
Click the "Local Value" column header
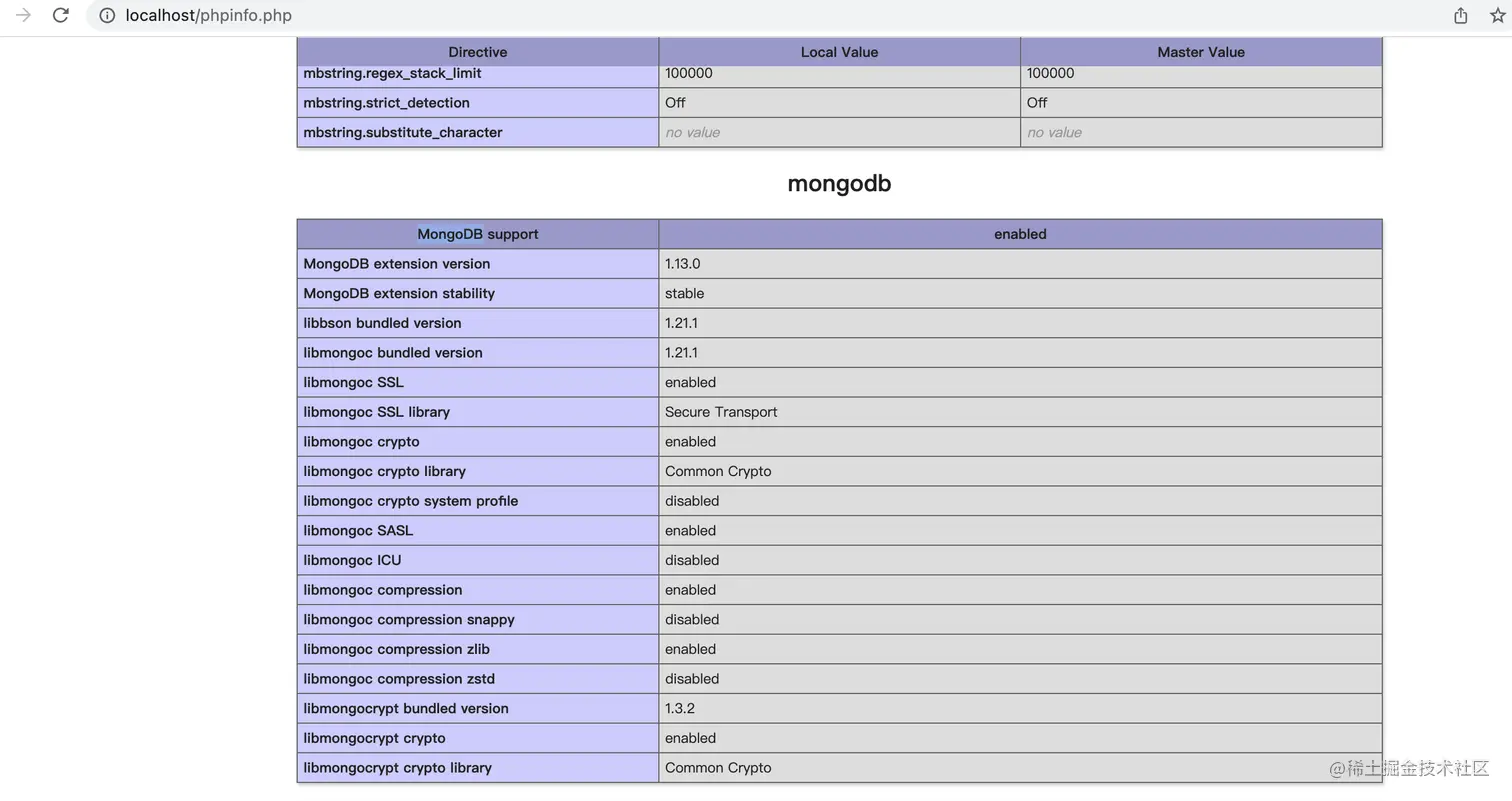click(839, 52)
